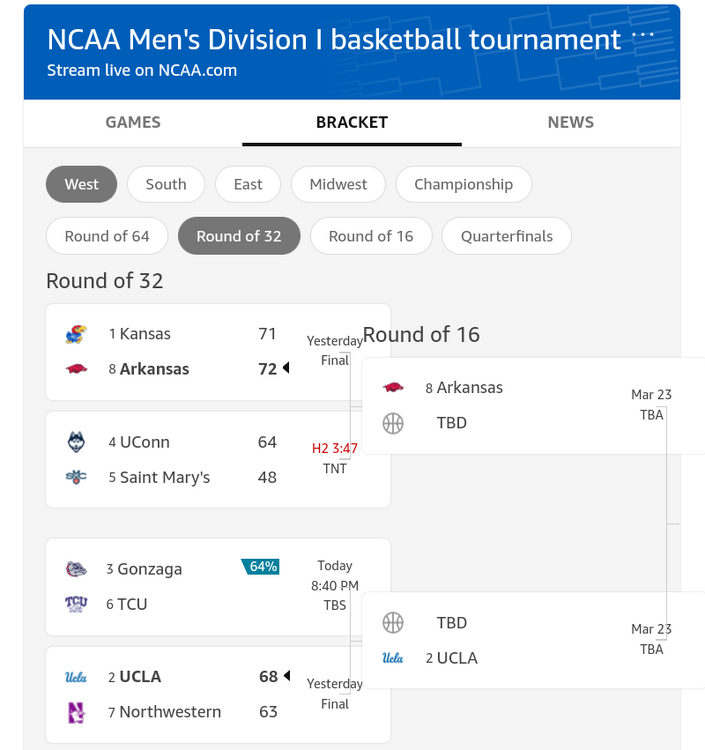The height and width of the screenshot is (750, 705).
Task: Open the live UConn vs Saint Mary's game
Action: tap(217, 460)
